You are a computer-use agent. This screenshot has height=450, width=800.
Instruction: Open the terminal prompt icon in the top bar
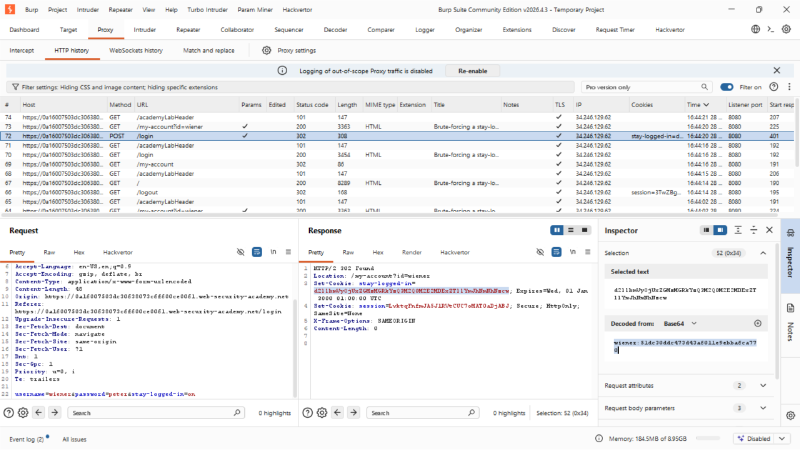click(771, 29)
